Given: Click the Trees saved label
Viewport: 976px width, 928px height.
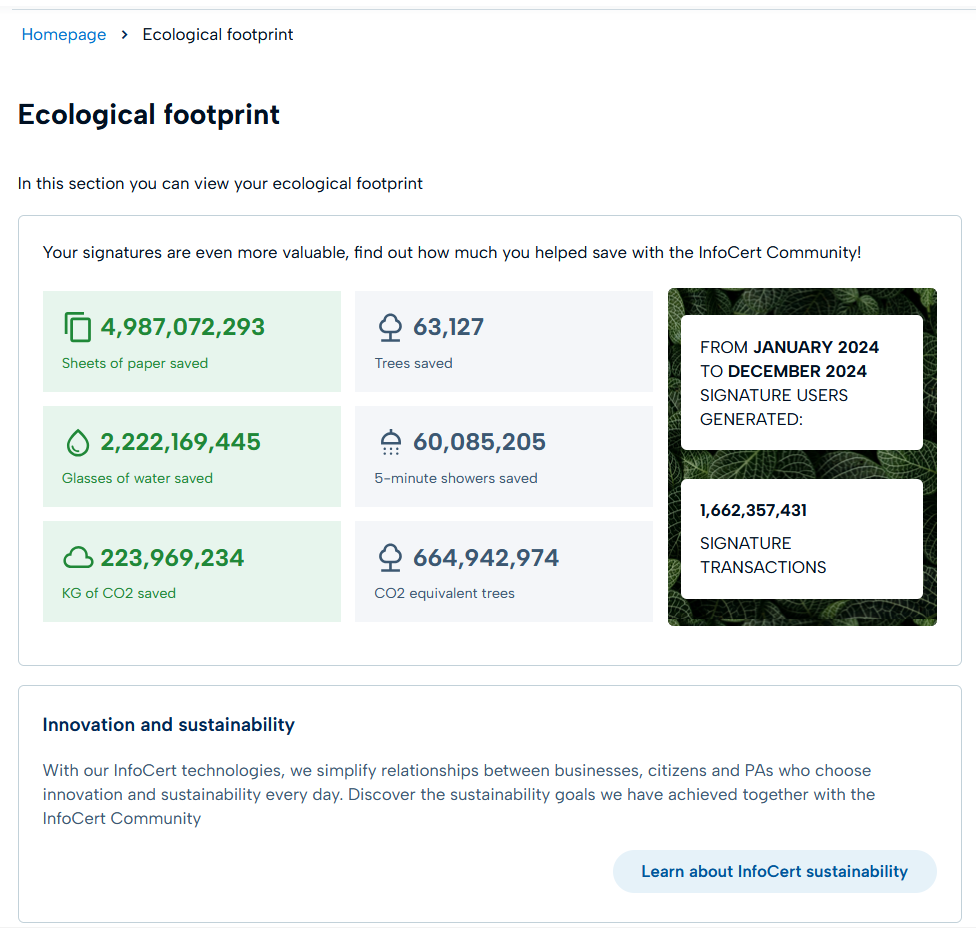Looking at the screenshot, I should pyautogui.click(x=413, y=363).
